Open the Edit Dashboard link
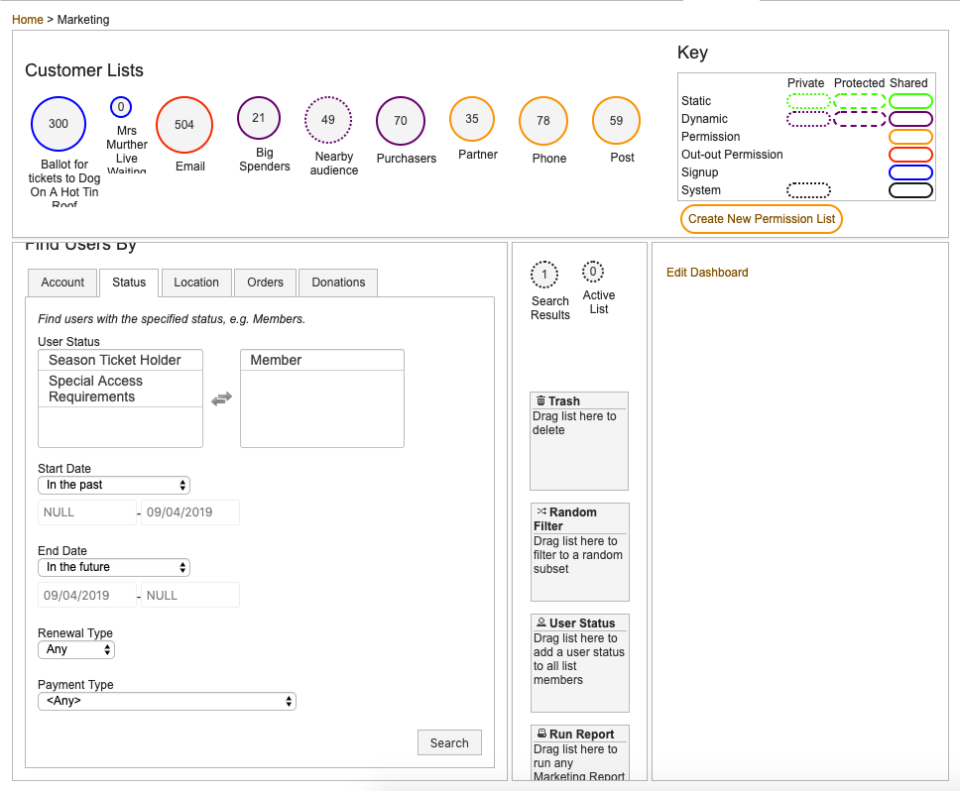The height and width of the screenshot is (791, 960). pyautogui.click(x=707, y=272)
